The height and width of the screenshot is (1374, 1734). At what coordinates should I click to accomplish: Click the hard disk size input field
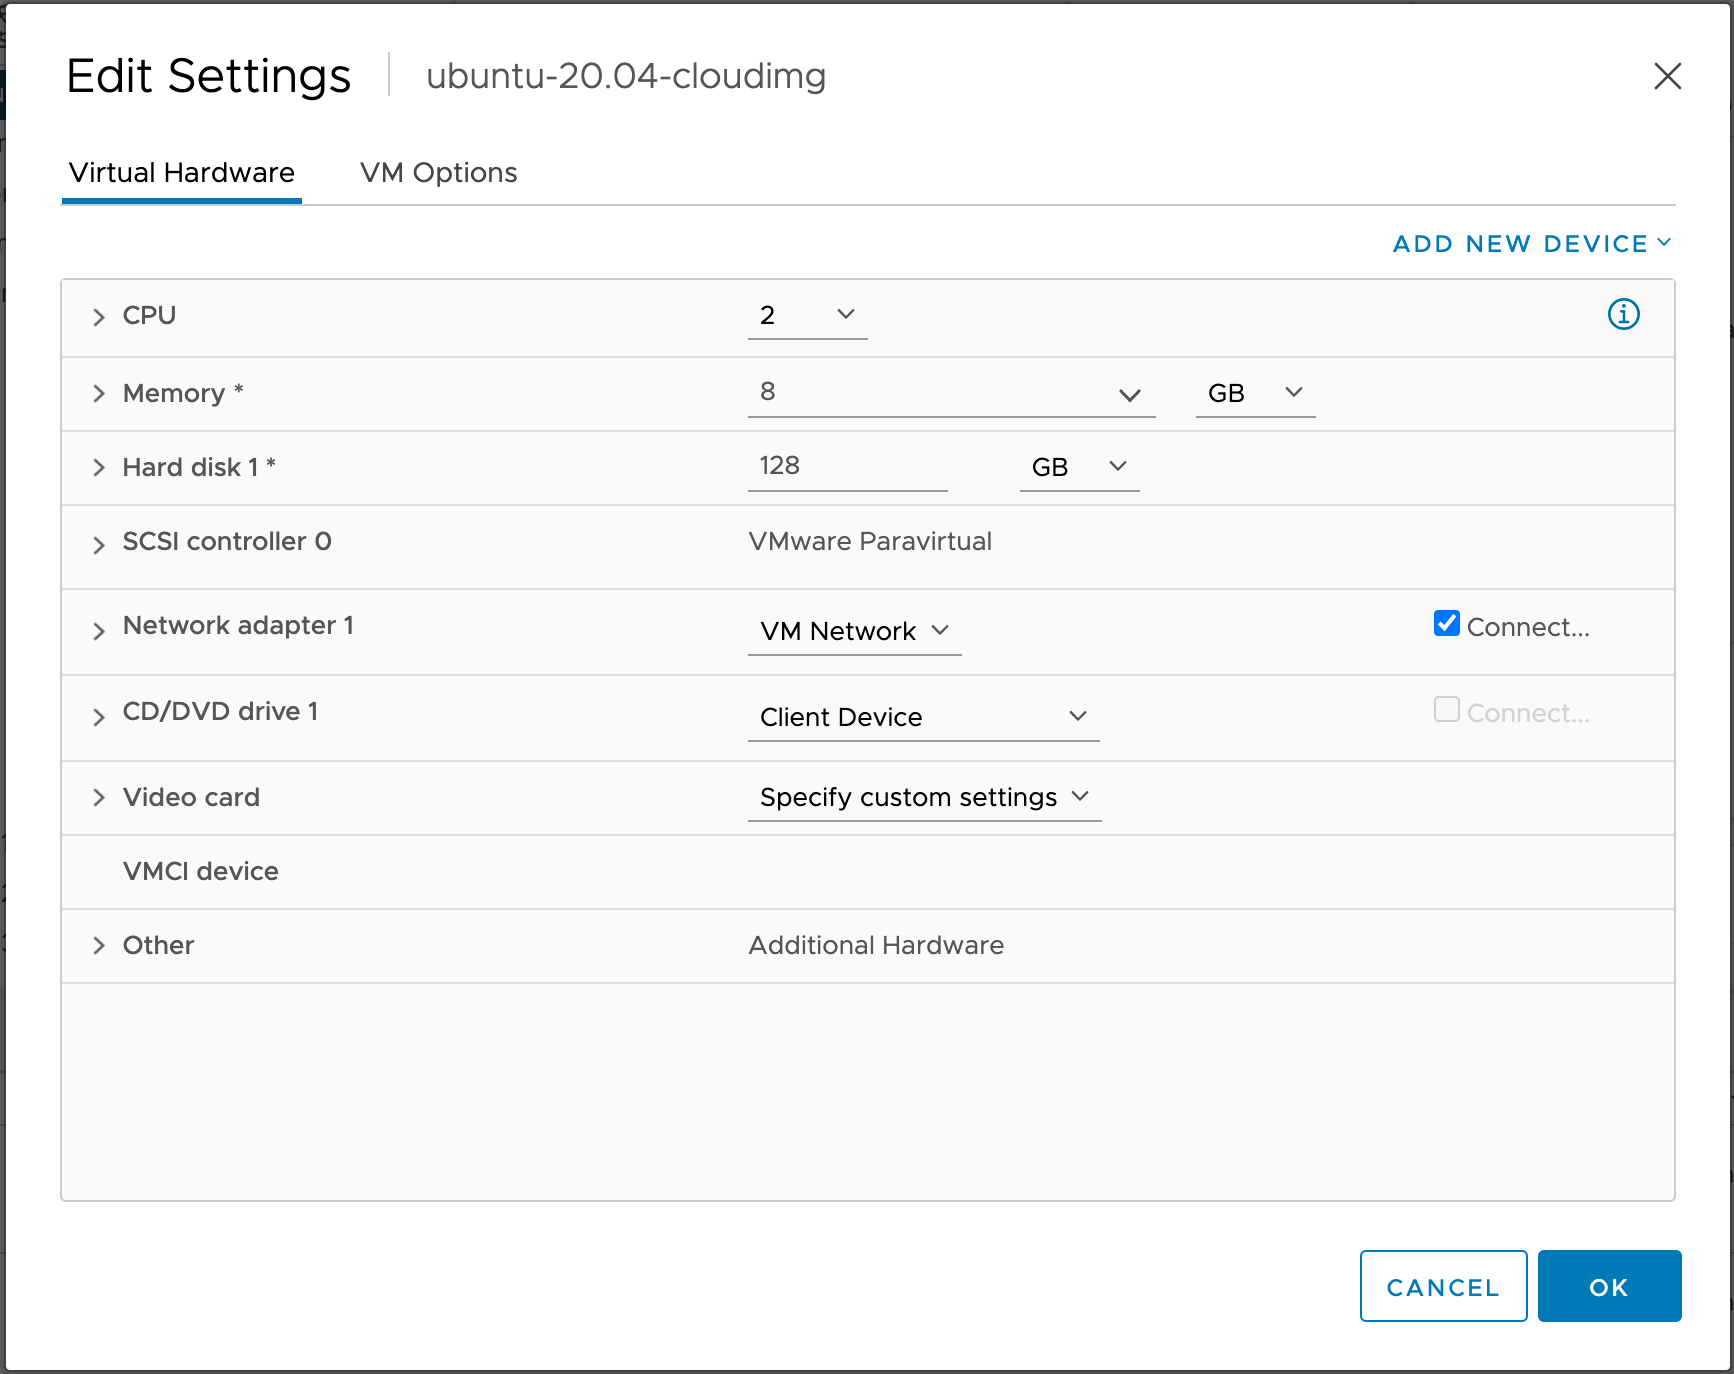(846, 466)
